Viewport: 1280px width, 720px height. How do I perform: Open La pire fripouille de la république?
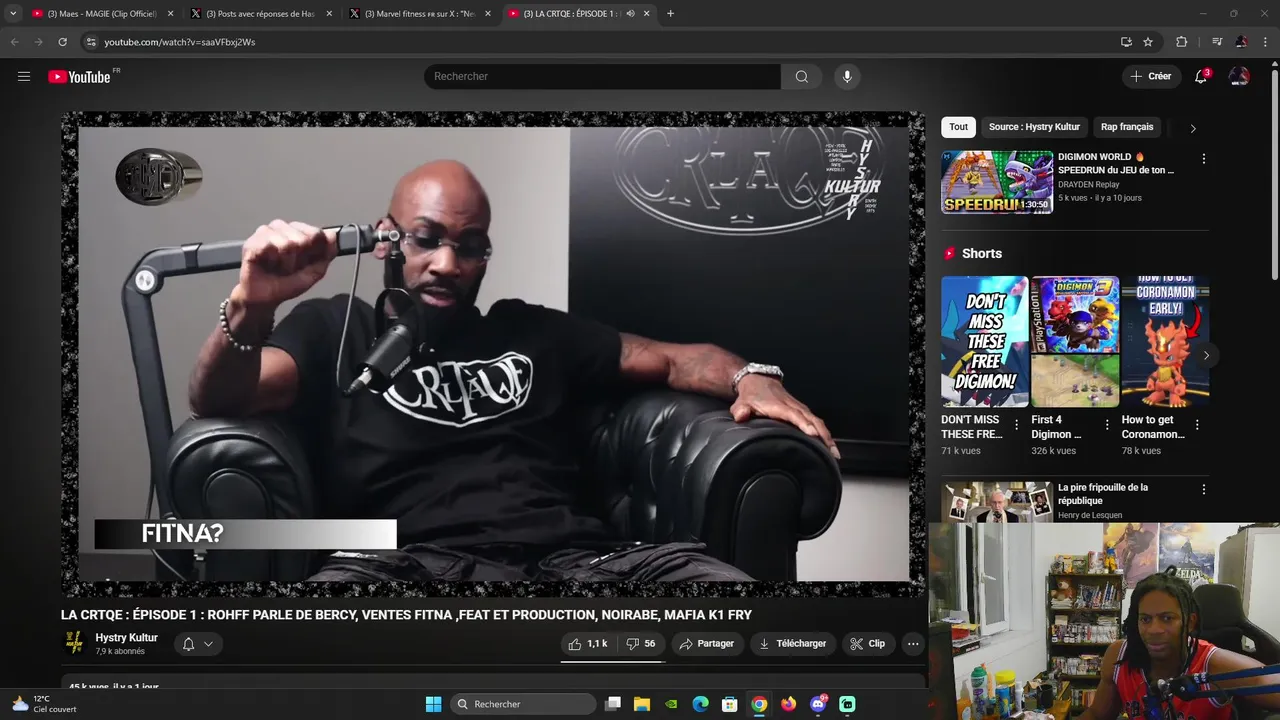(1103, 494)
